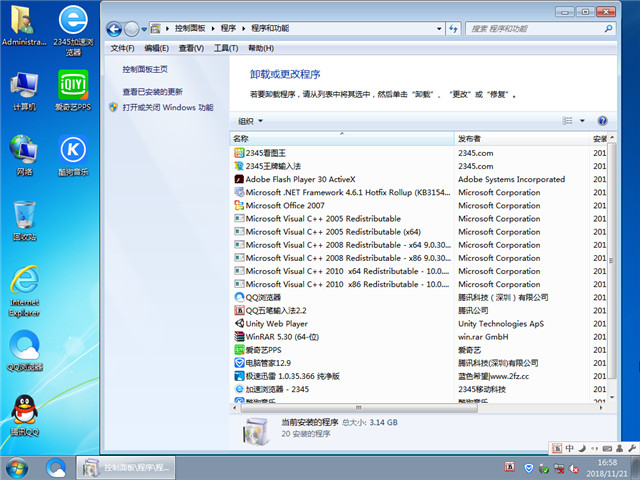This screenshot has width=640, height=480.
Task: Expand the arrow before 控制面板 breadcrumb
Action: tap(167, 29)
